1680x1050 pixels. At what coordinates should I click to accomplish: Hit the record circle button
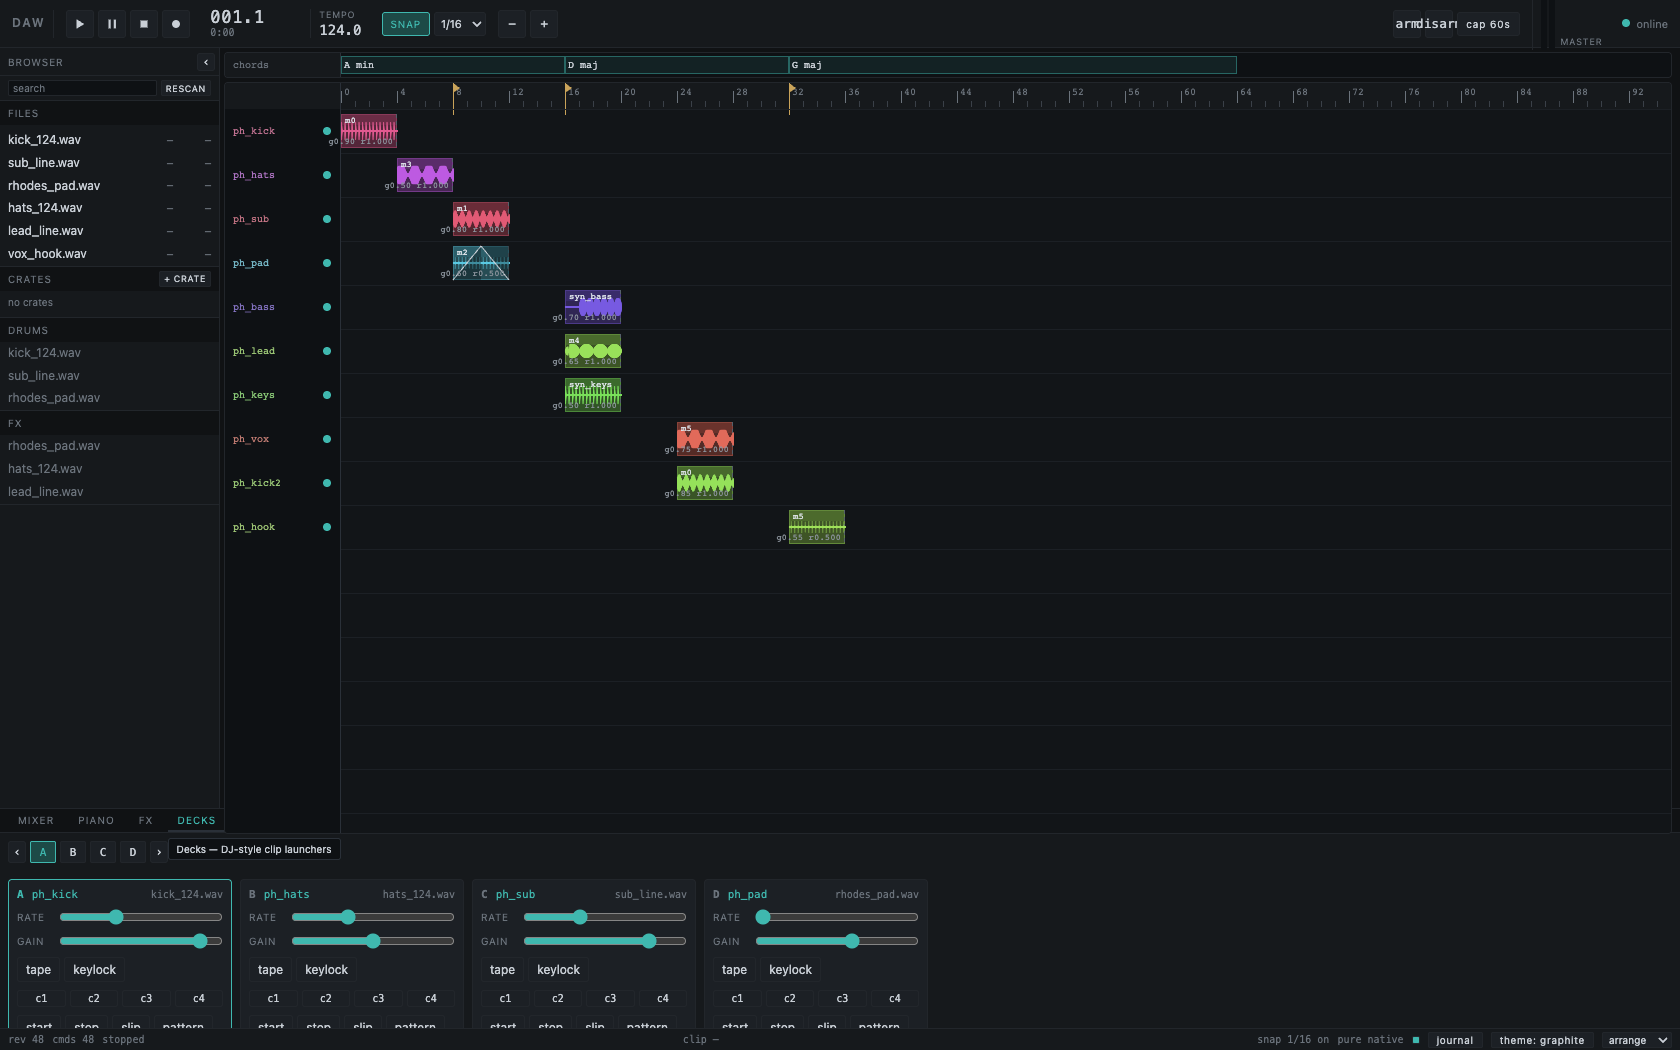click(176, 24)
